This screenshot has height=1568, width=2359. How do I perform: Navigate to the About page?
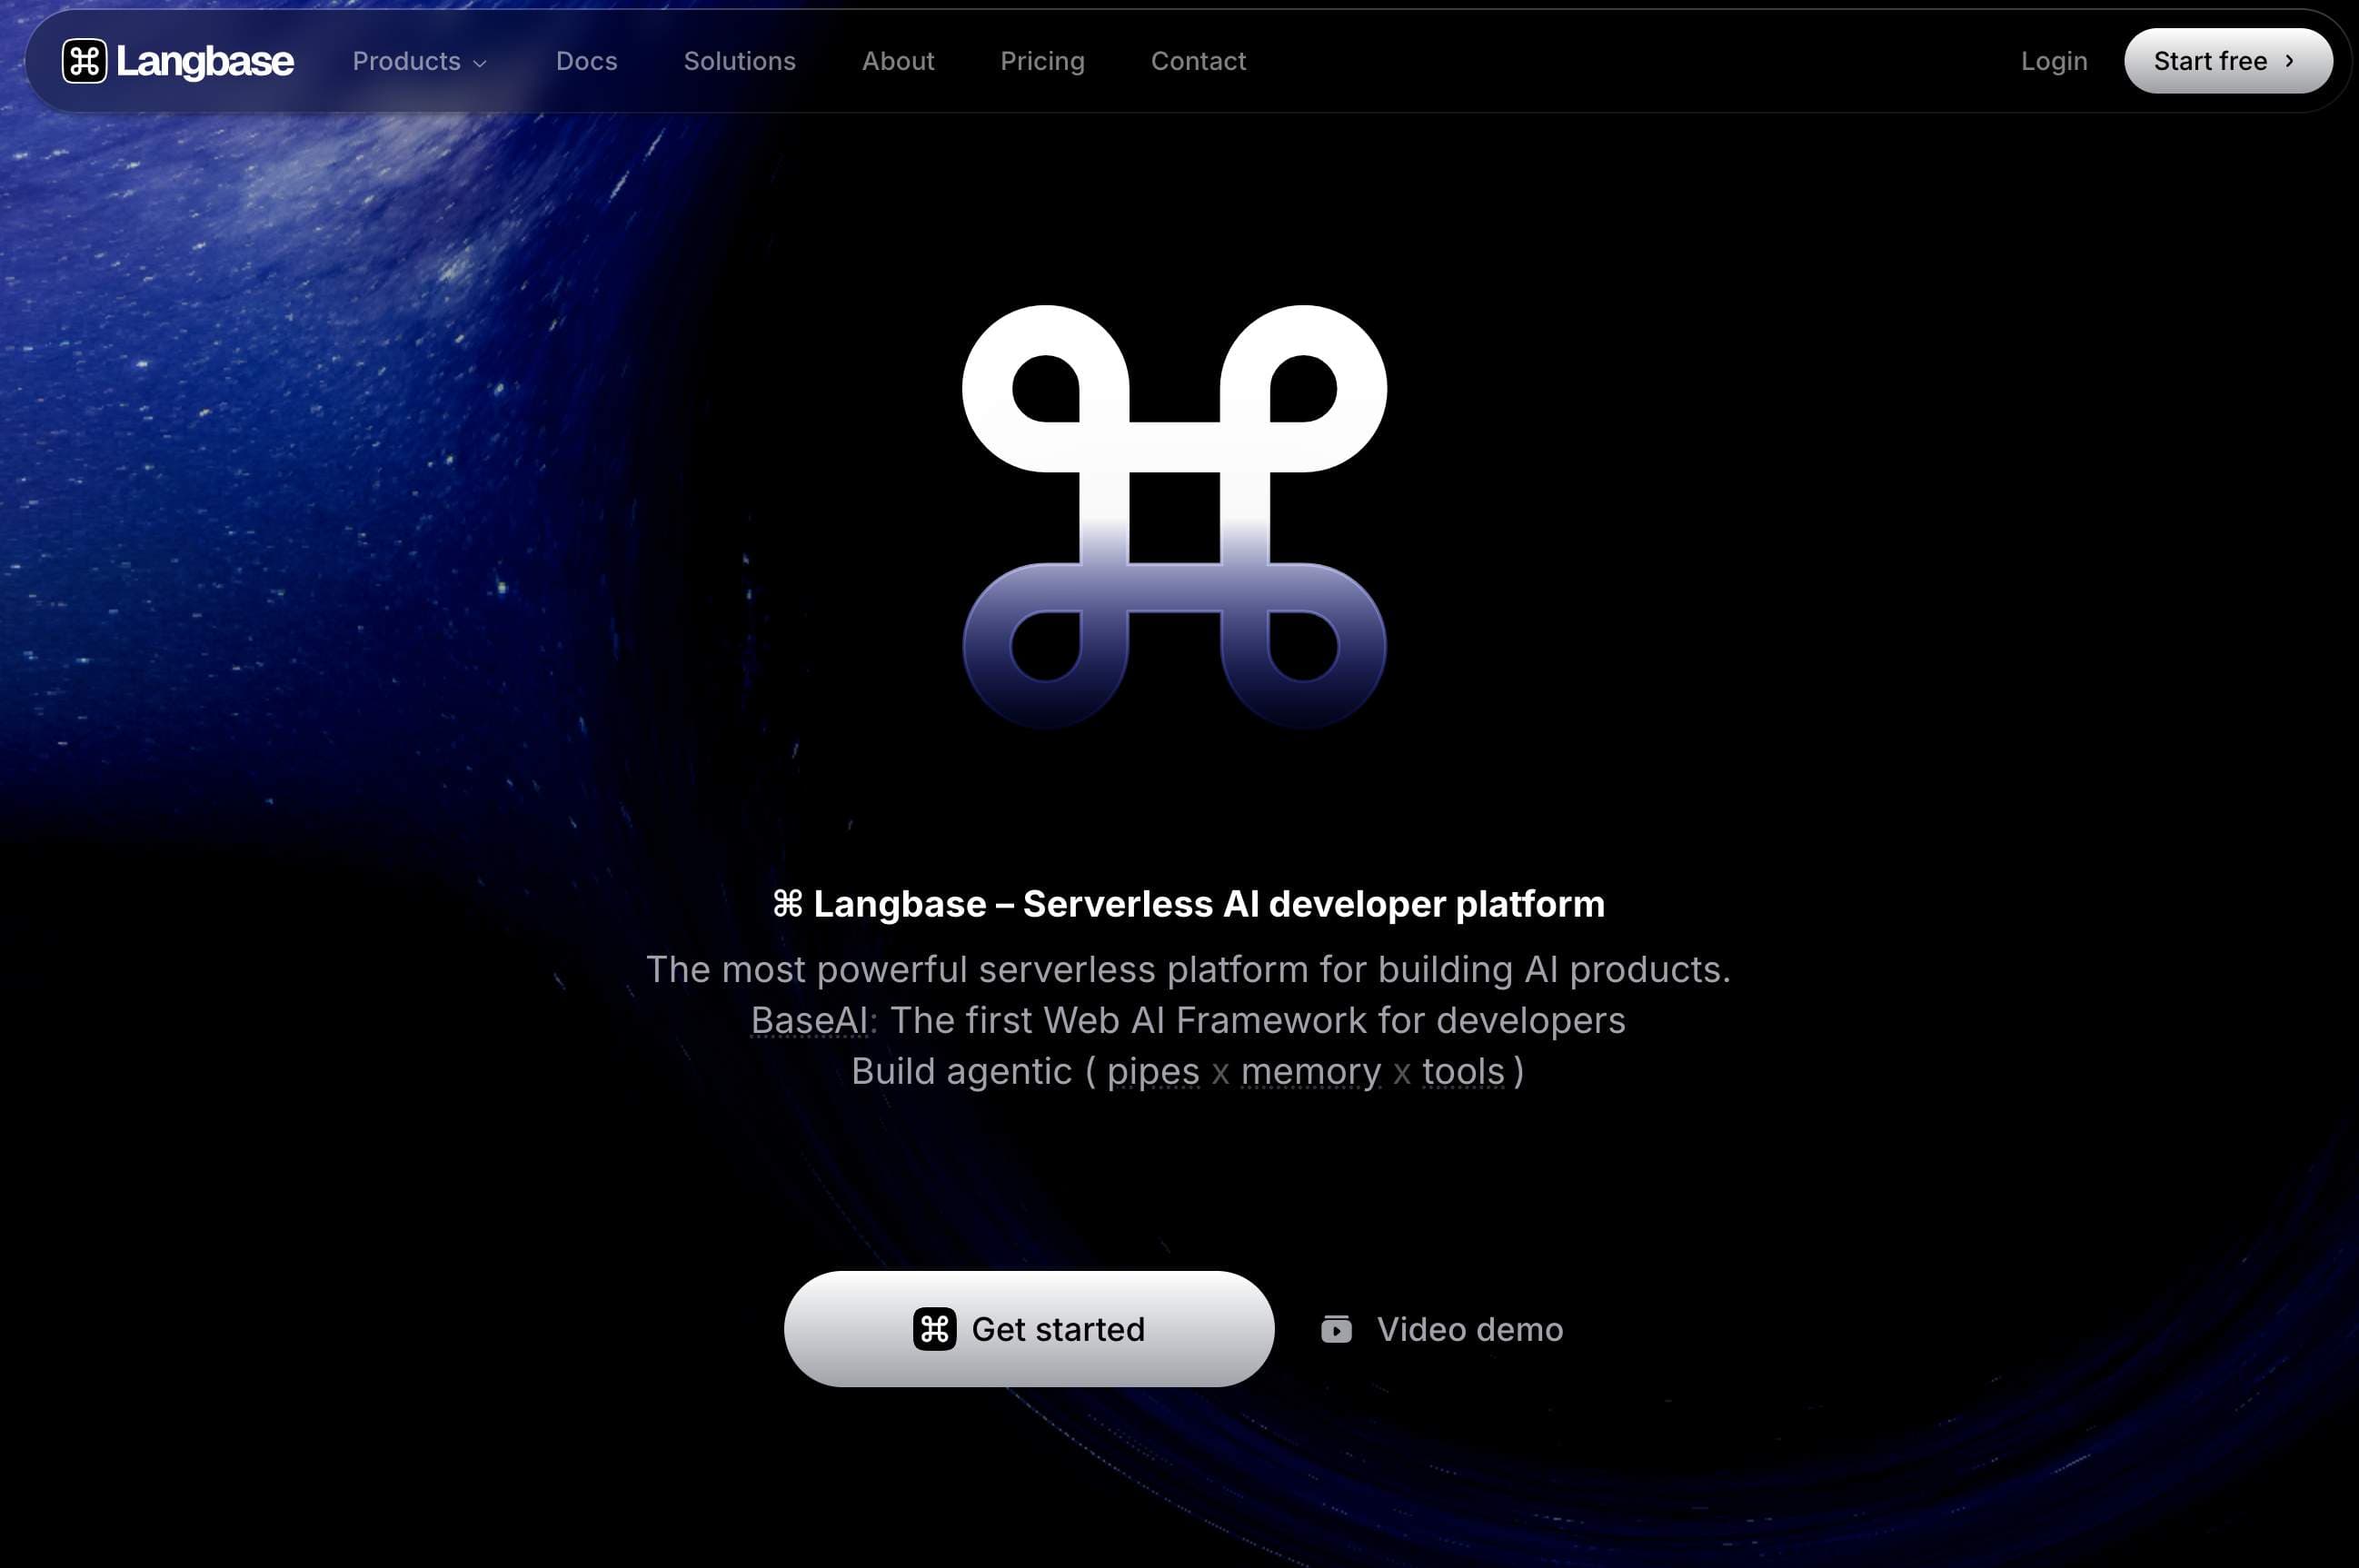898,61
